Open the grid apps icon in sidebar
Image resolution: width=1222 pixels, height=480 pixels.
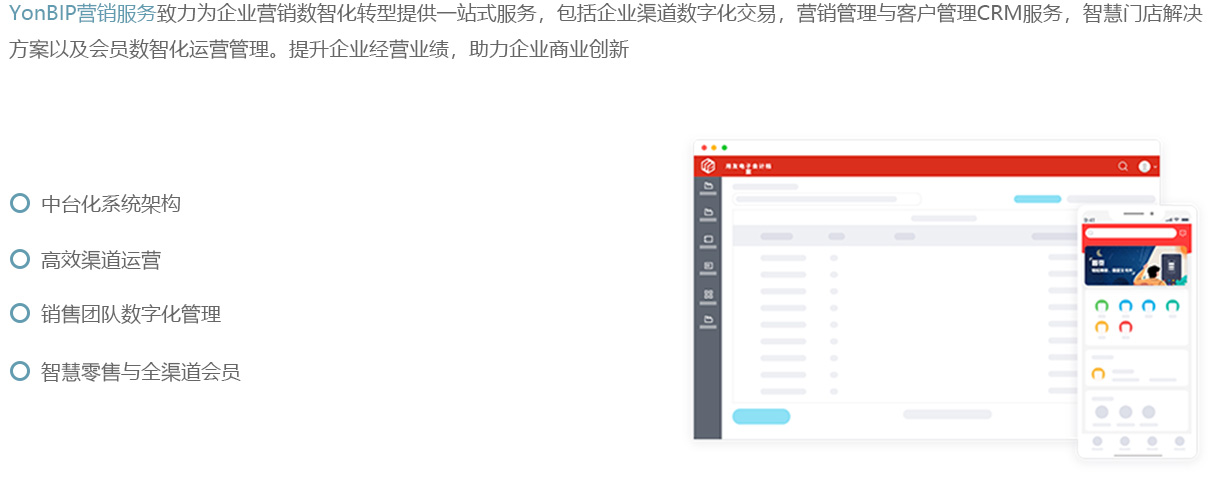point(708,294)
